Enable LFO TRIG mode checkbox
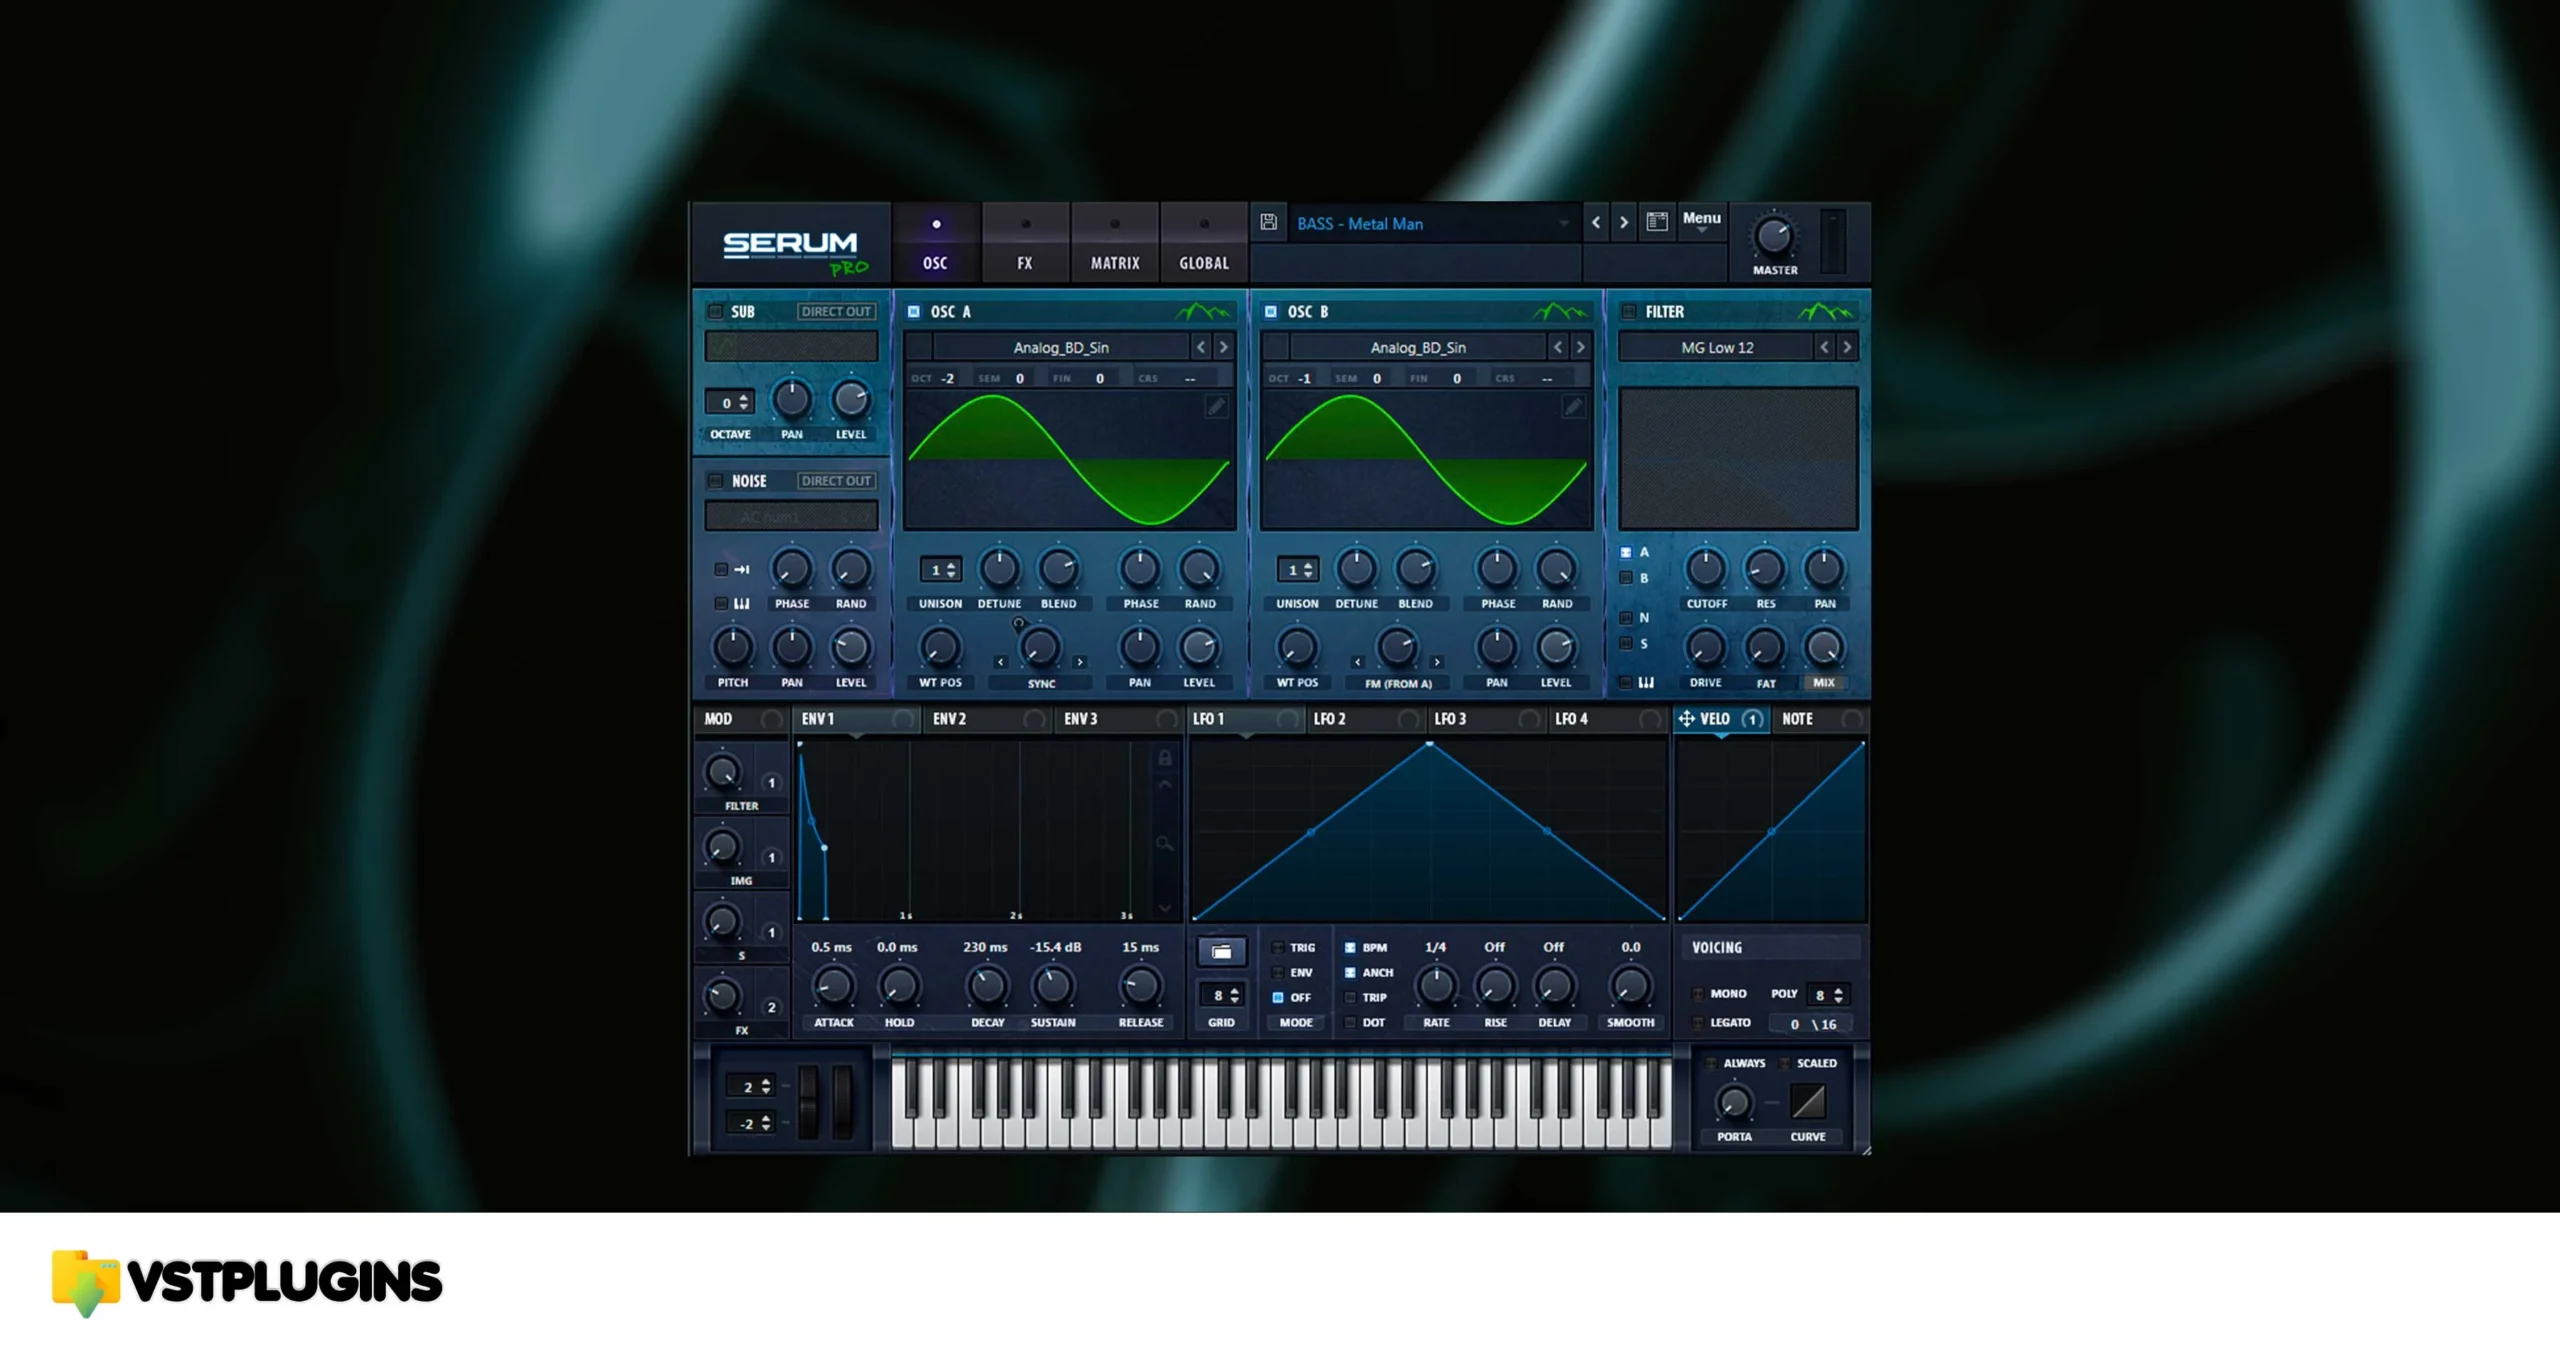Screen dimensions: 2560x1357 tap(1278, 947)
